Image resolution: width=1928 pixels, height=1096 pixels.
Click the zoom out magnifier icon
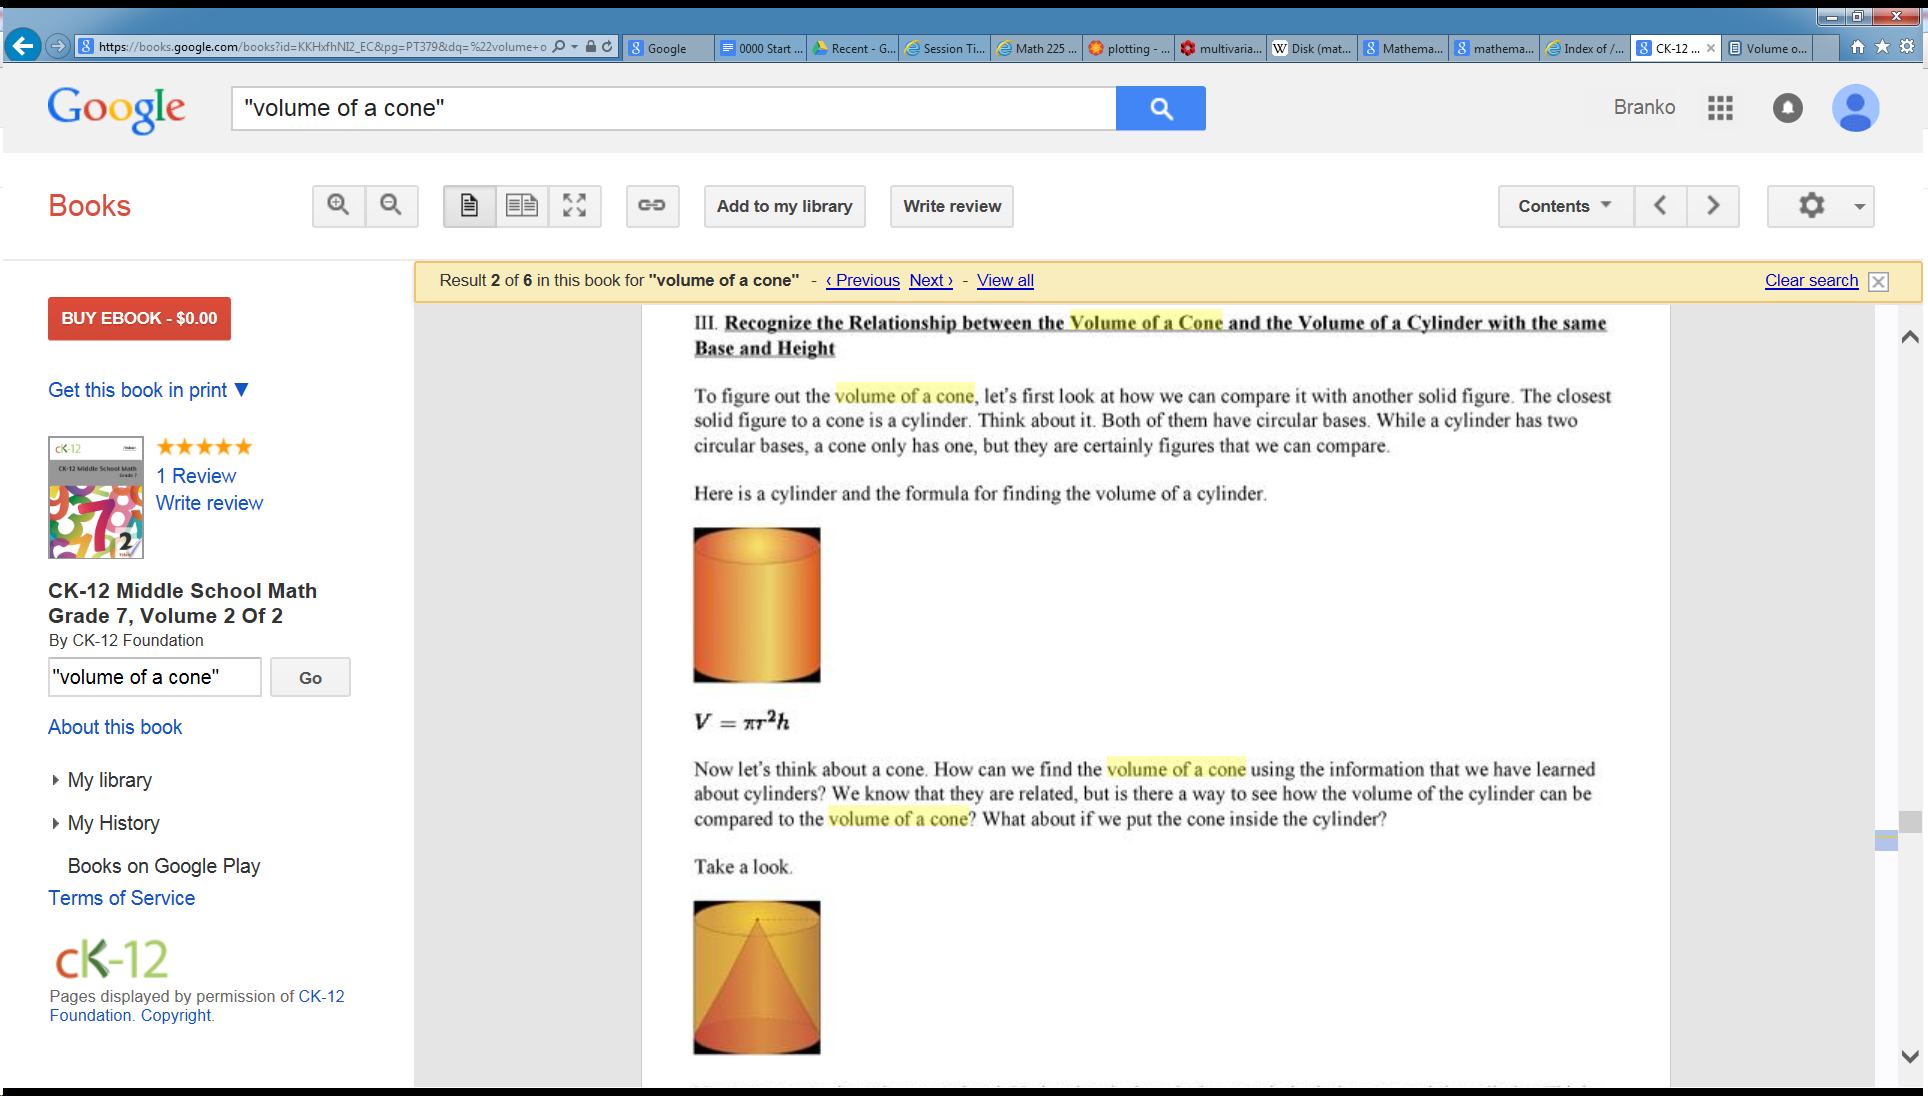point(391,206)
